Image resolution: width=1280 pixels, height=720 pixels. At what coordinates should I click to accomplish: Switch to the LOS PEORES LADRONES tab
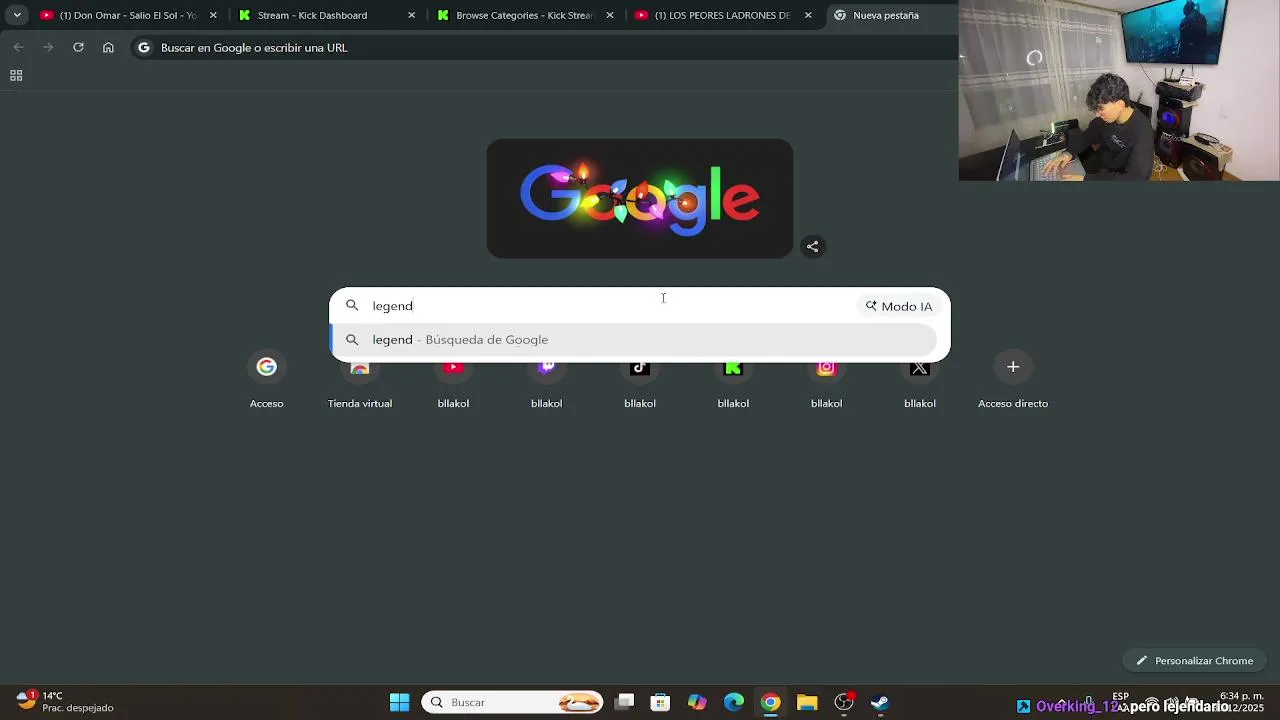(722, 15)
